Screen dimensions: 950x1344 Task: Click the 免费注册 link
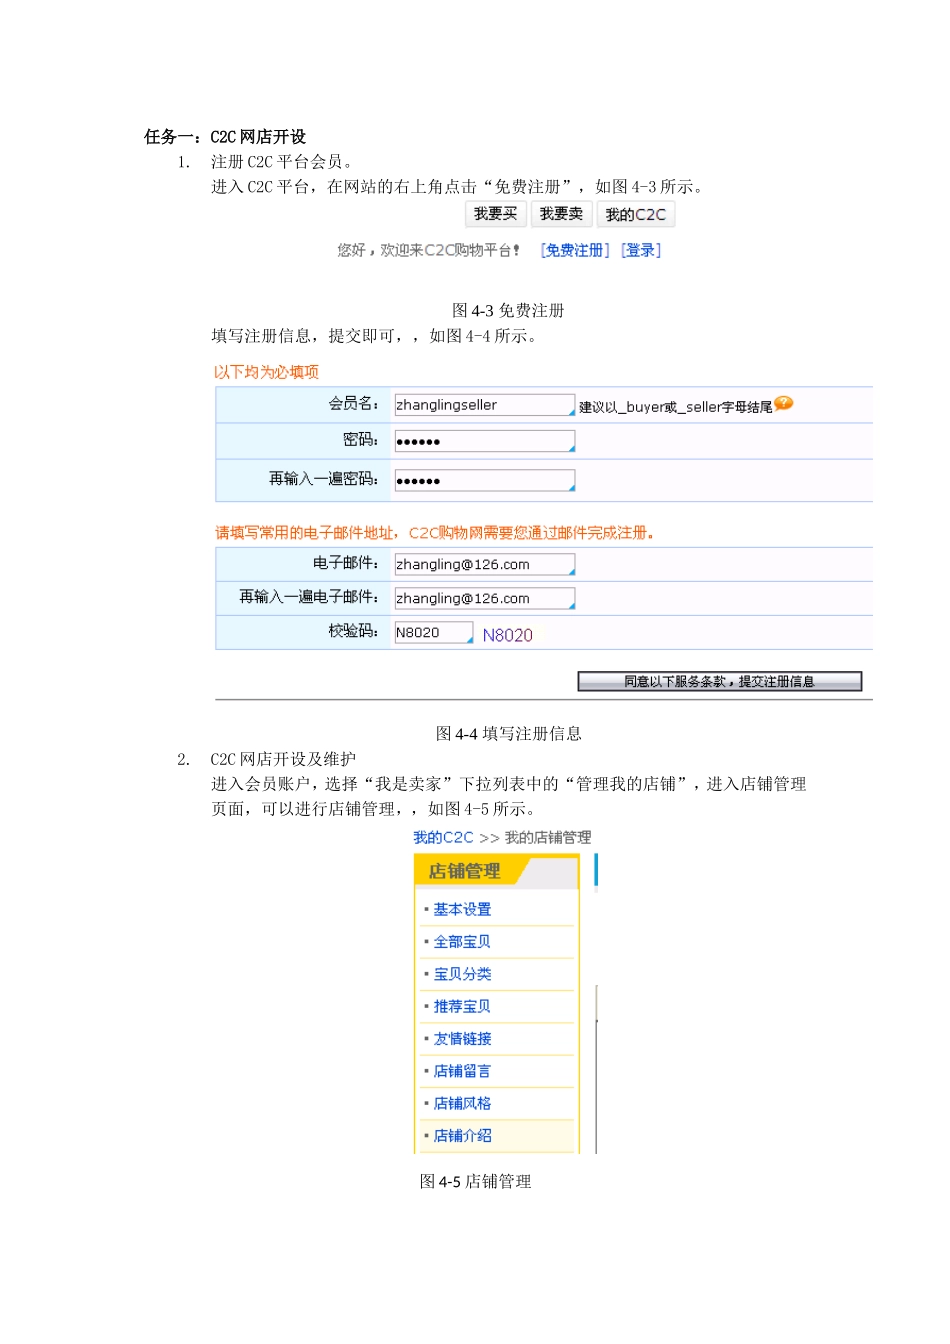(573, 250)
